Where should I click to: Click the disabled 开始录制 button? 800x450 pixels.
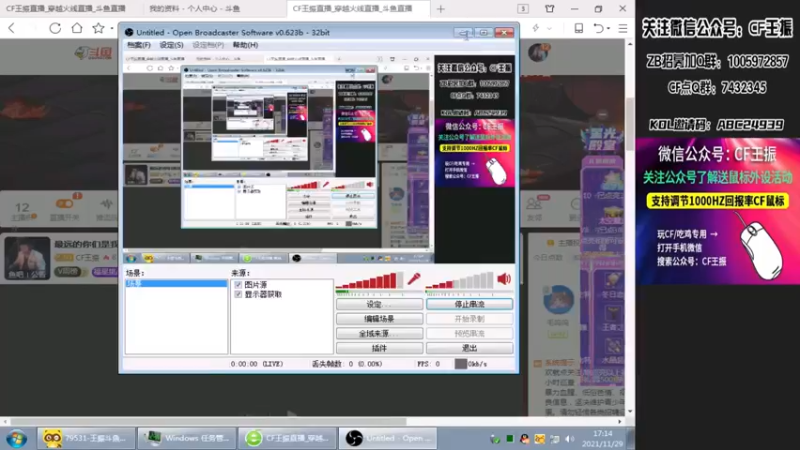(469, 319)
